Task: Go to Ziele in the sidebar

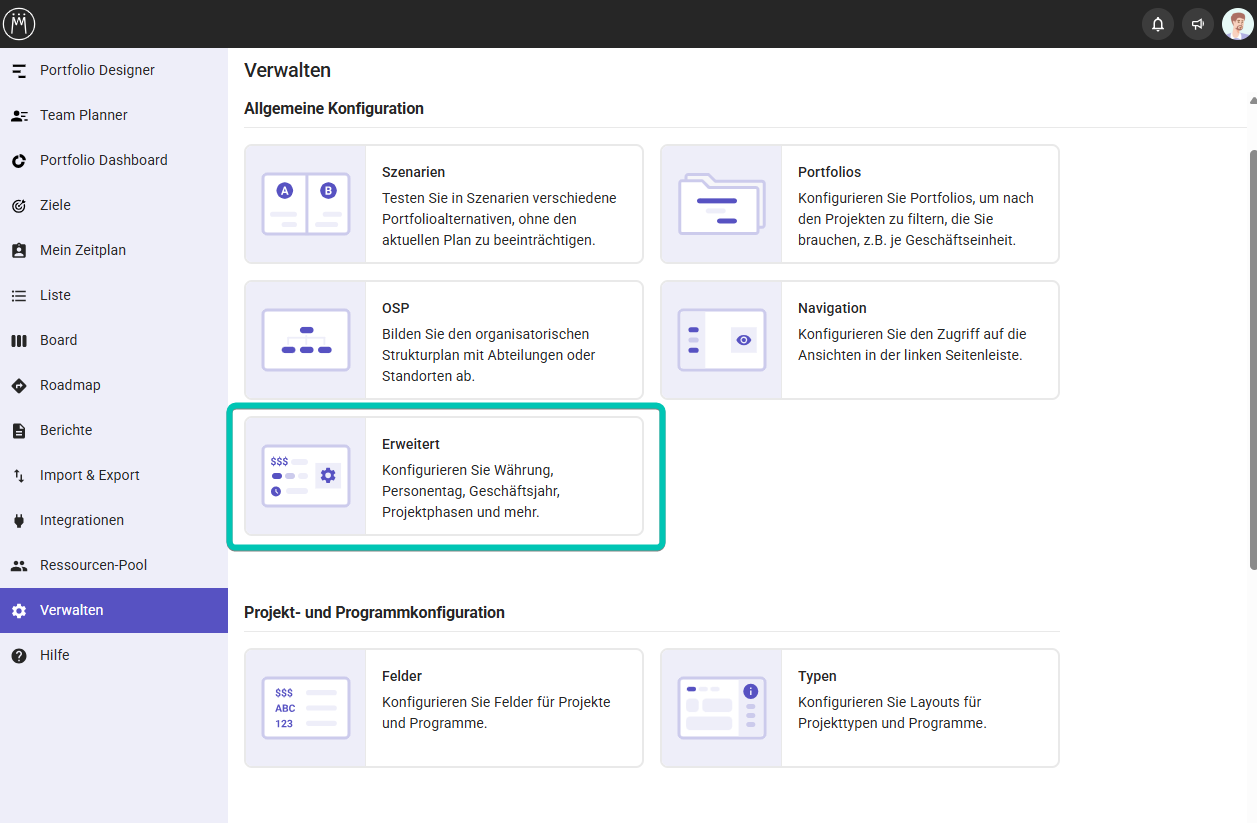Action: [55, 205]
